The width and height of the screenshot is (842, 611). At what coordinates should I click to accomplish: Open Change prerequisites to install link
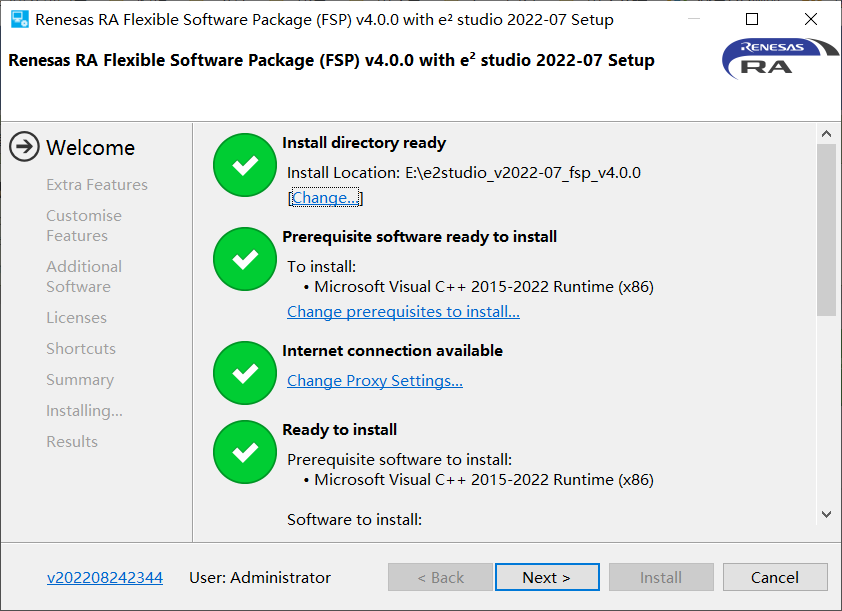click(x=403, y=311)
